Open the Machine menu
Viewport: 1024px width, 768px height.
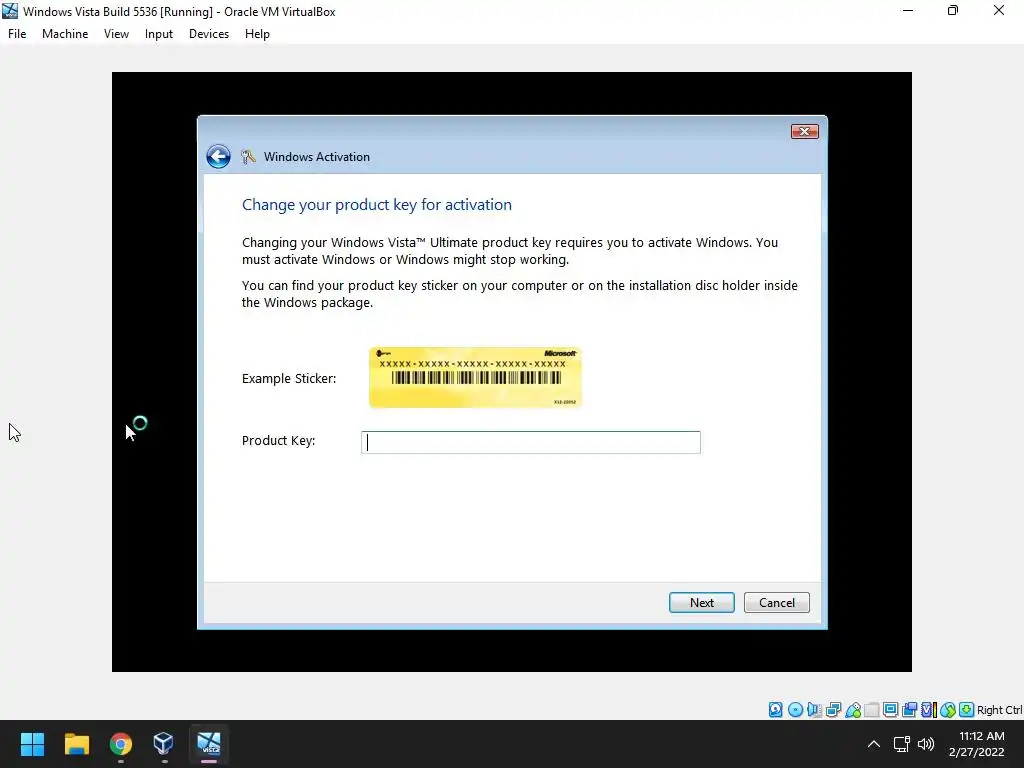pos(65,34)
